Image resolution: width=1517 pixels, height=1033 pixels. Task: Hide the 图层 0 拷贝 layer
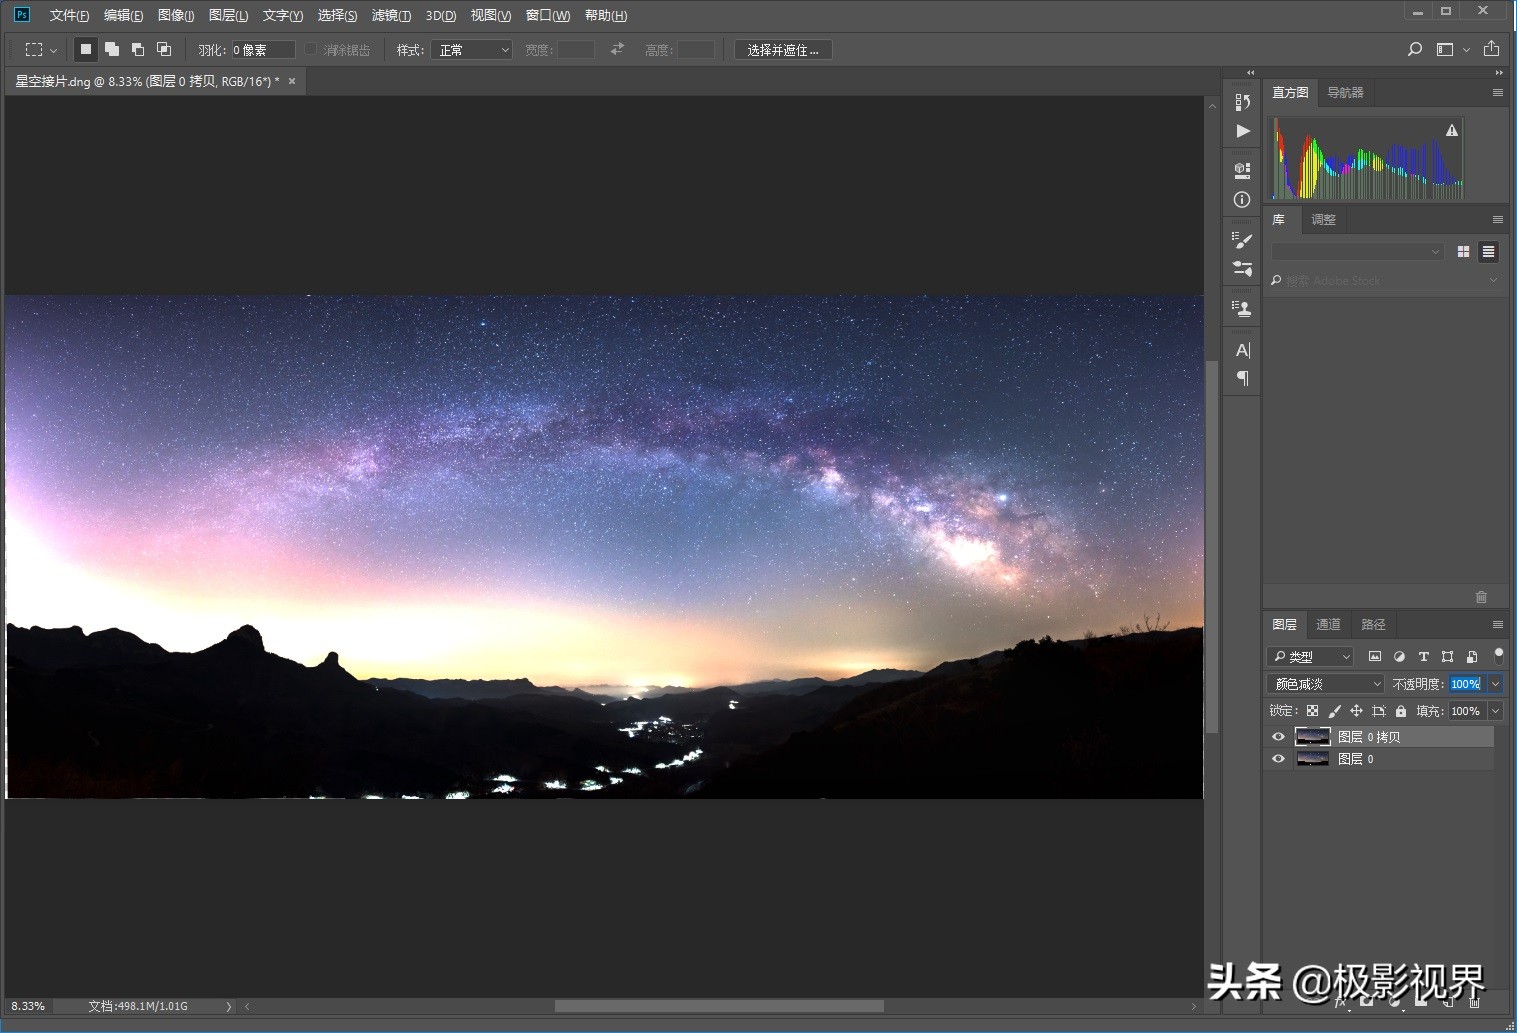1278,737
